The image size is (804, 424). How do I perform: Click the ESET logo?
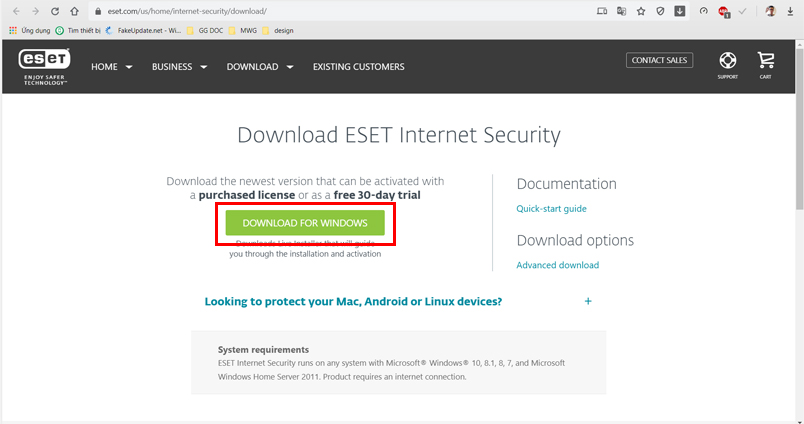coord(44,67)
